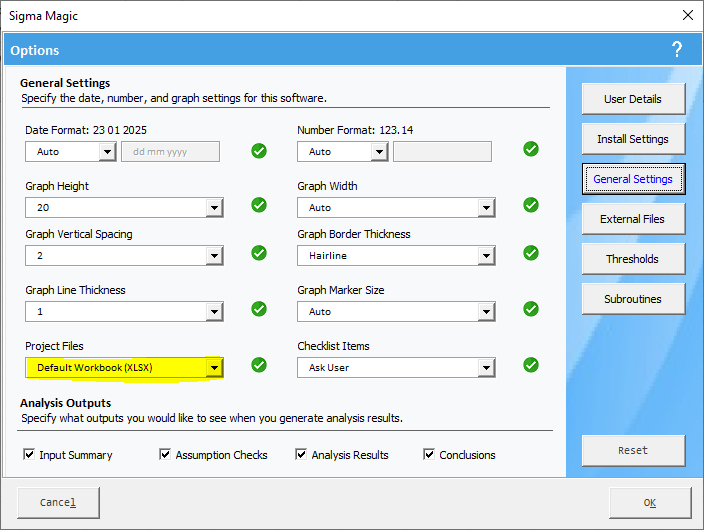704x530 pixels.
Task: Expand the Project Files dropdown
Action: tap(213, 368)
